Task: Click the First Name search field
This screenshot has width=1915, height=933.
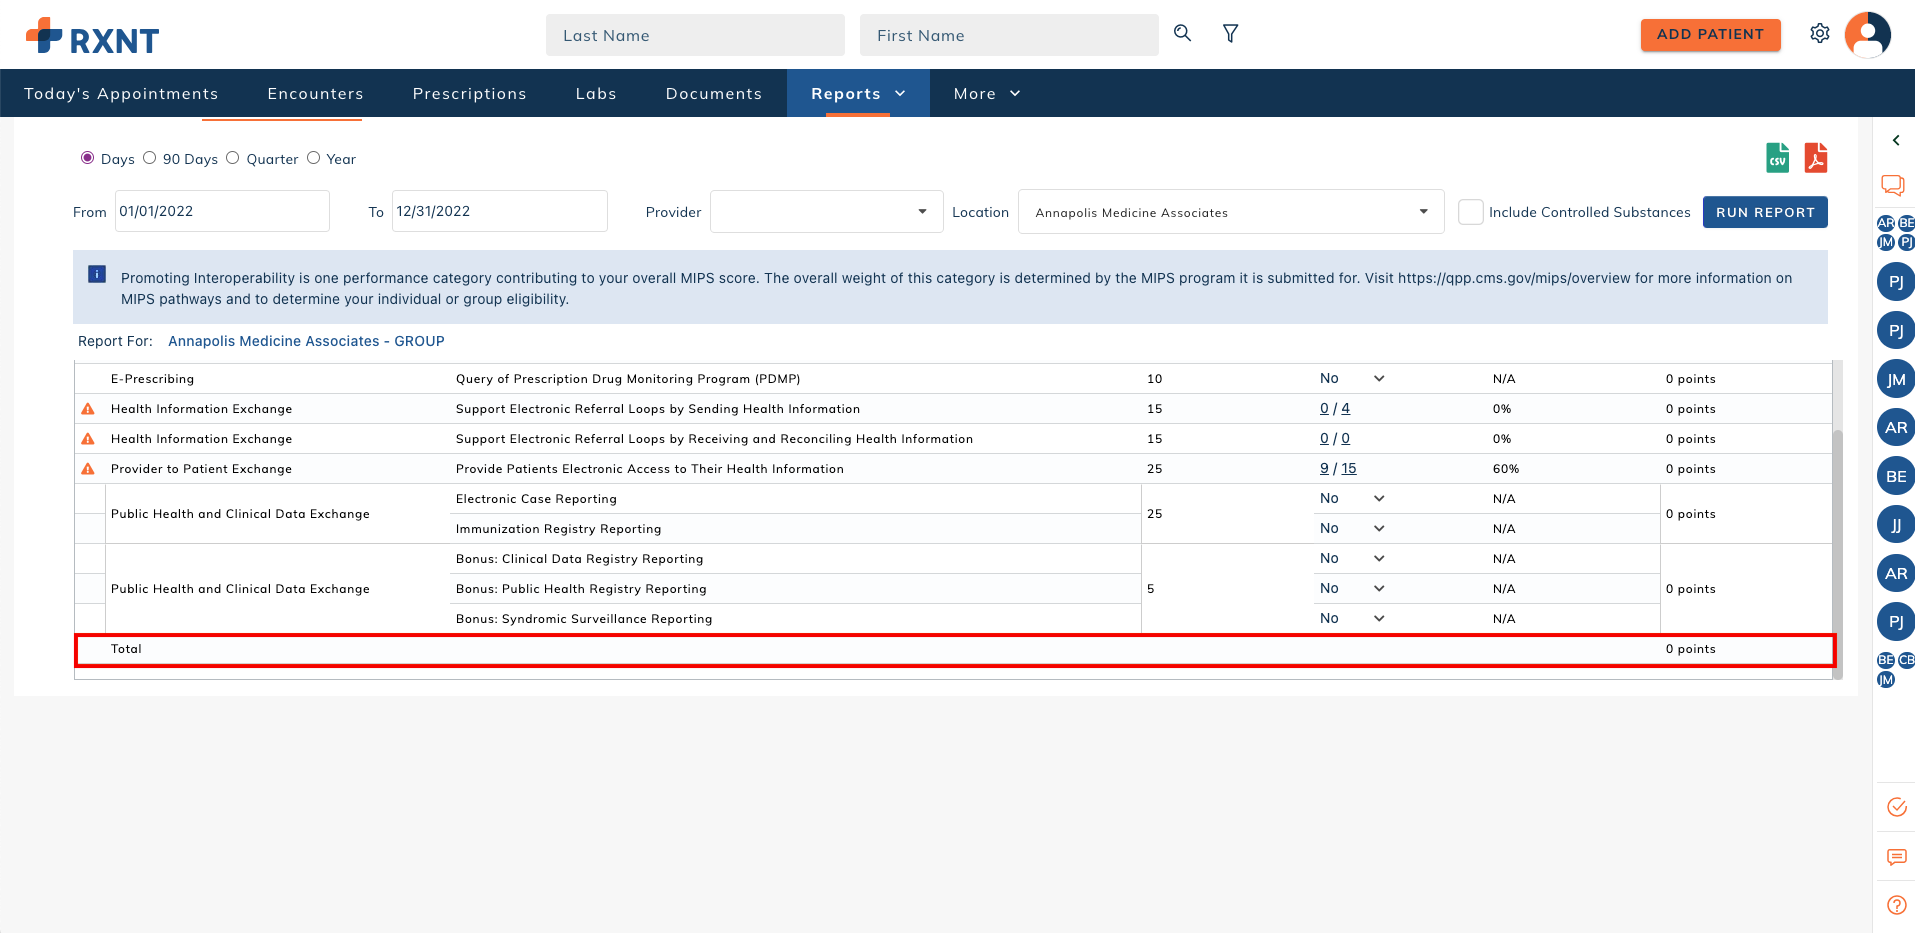Action: tap(1009, 35)
